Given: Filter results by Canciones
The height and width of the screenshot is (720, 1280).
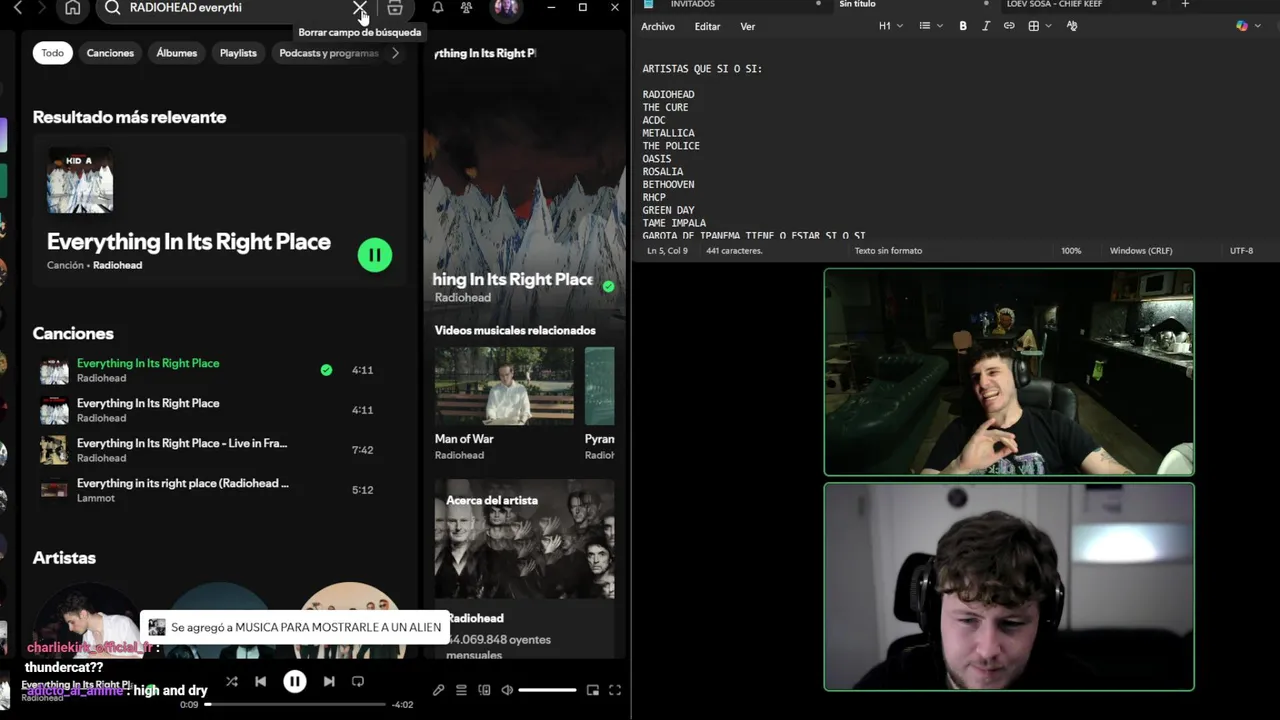Looking at the screenshot, I should tap(110, 53).
